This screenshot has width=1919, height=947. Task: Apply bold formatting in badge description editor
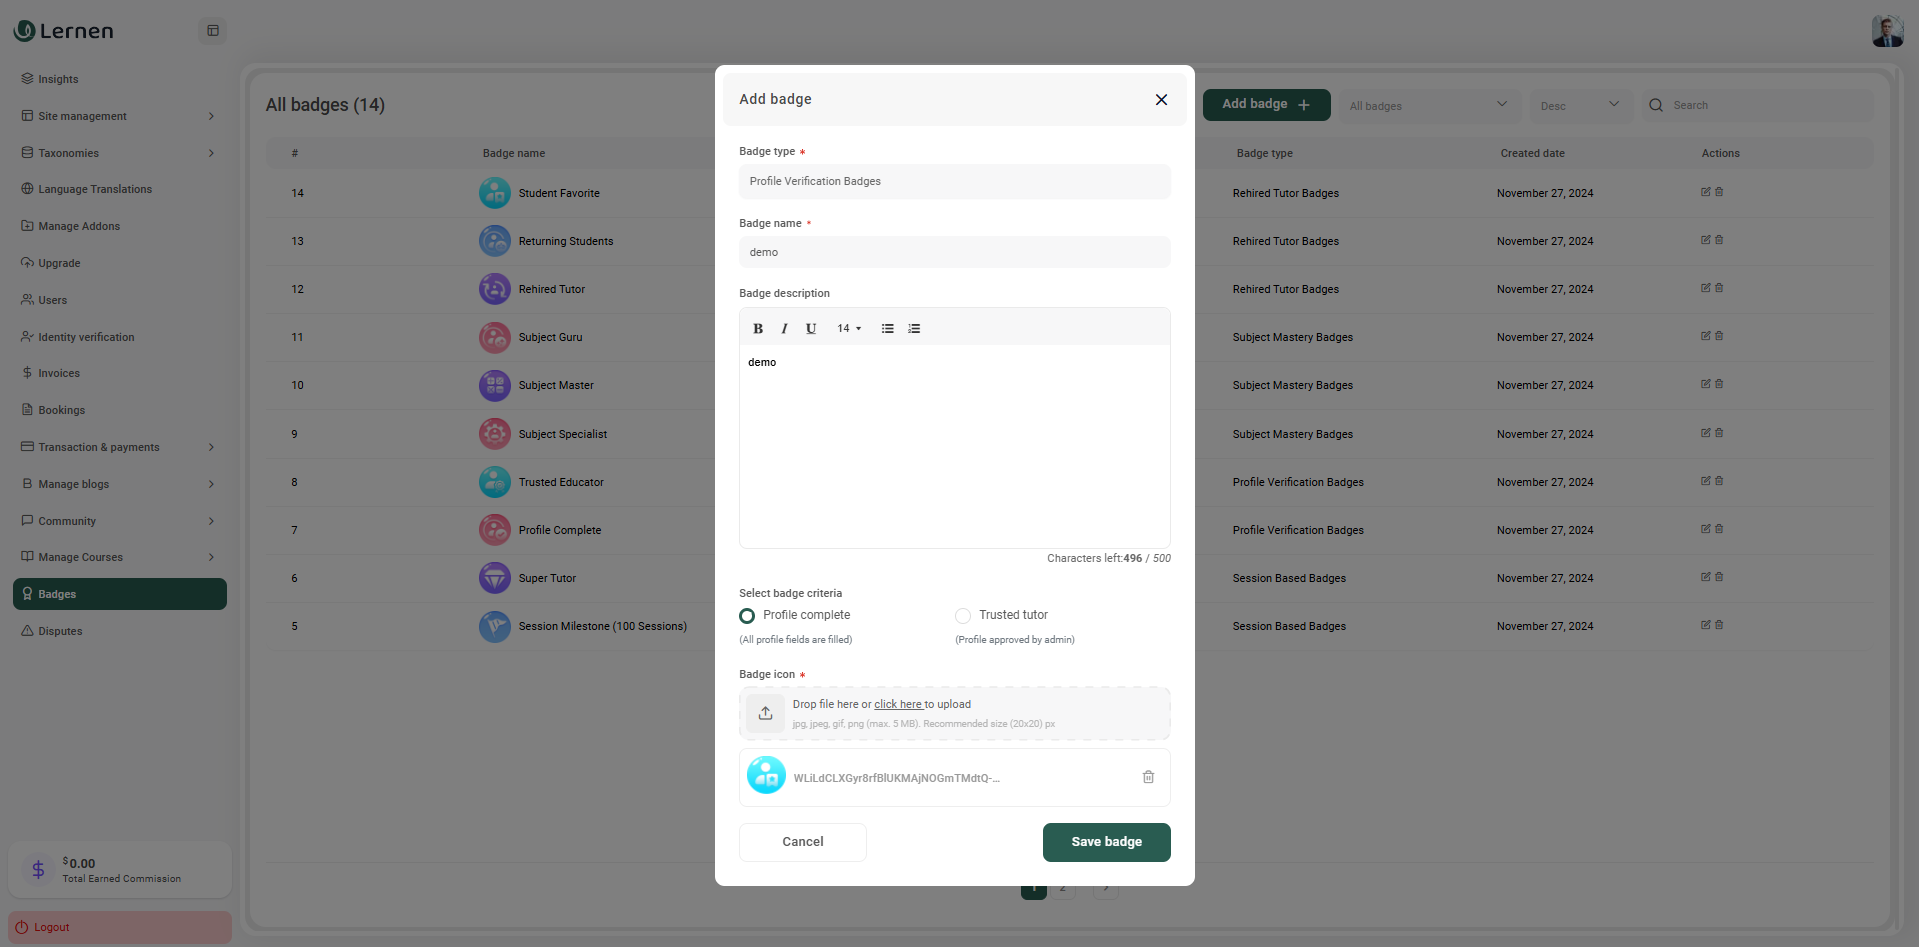(757, 328)
